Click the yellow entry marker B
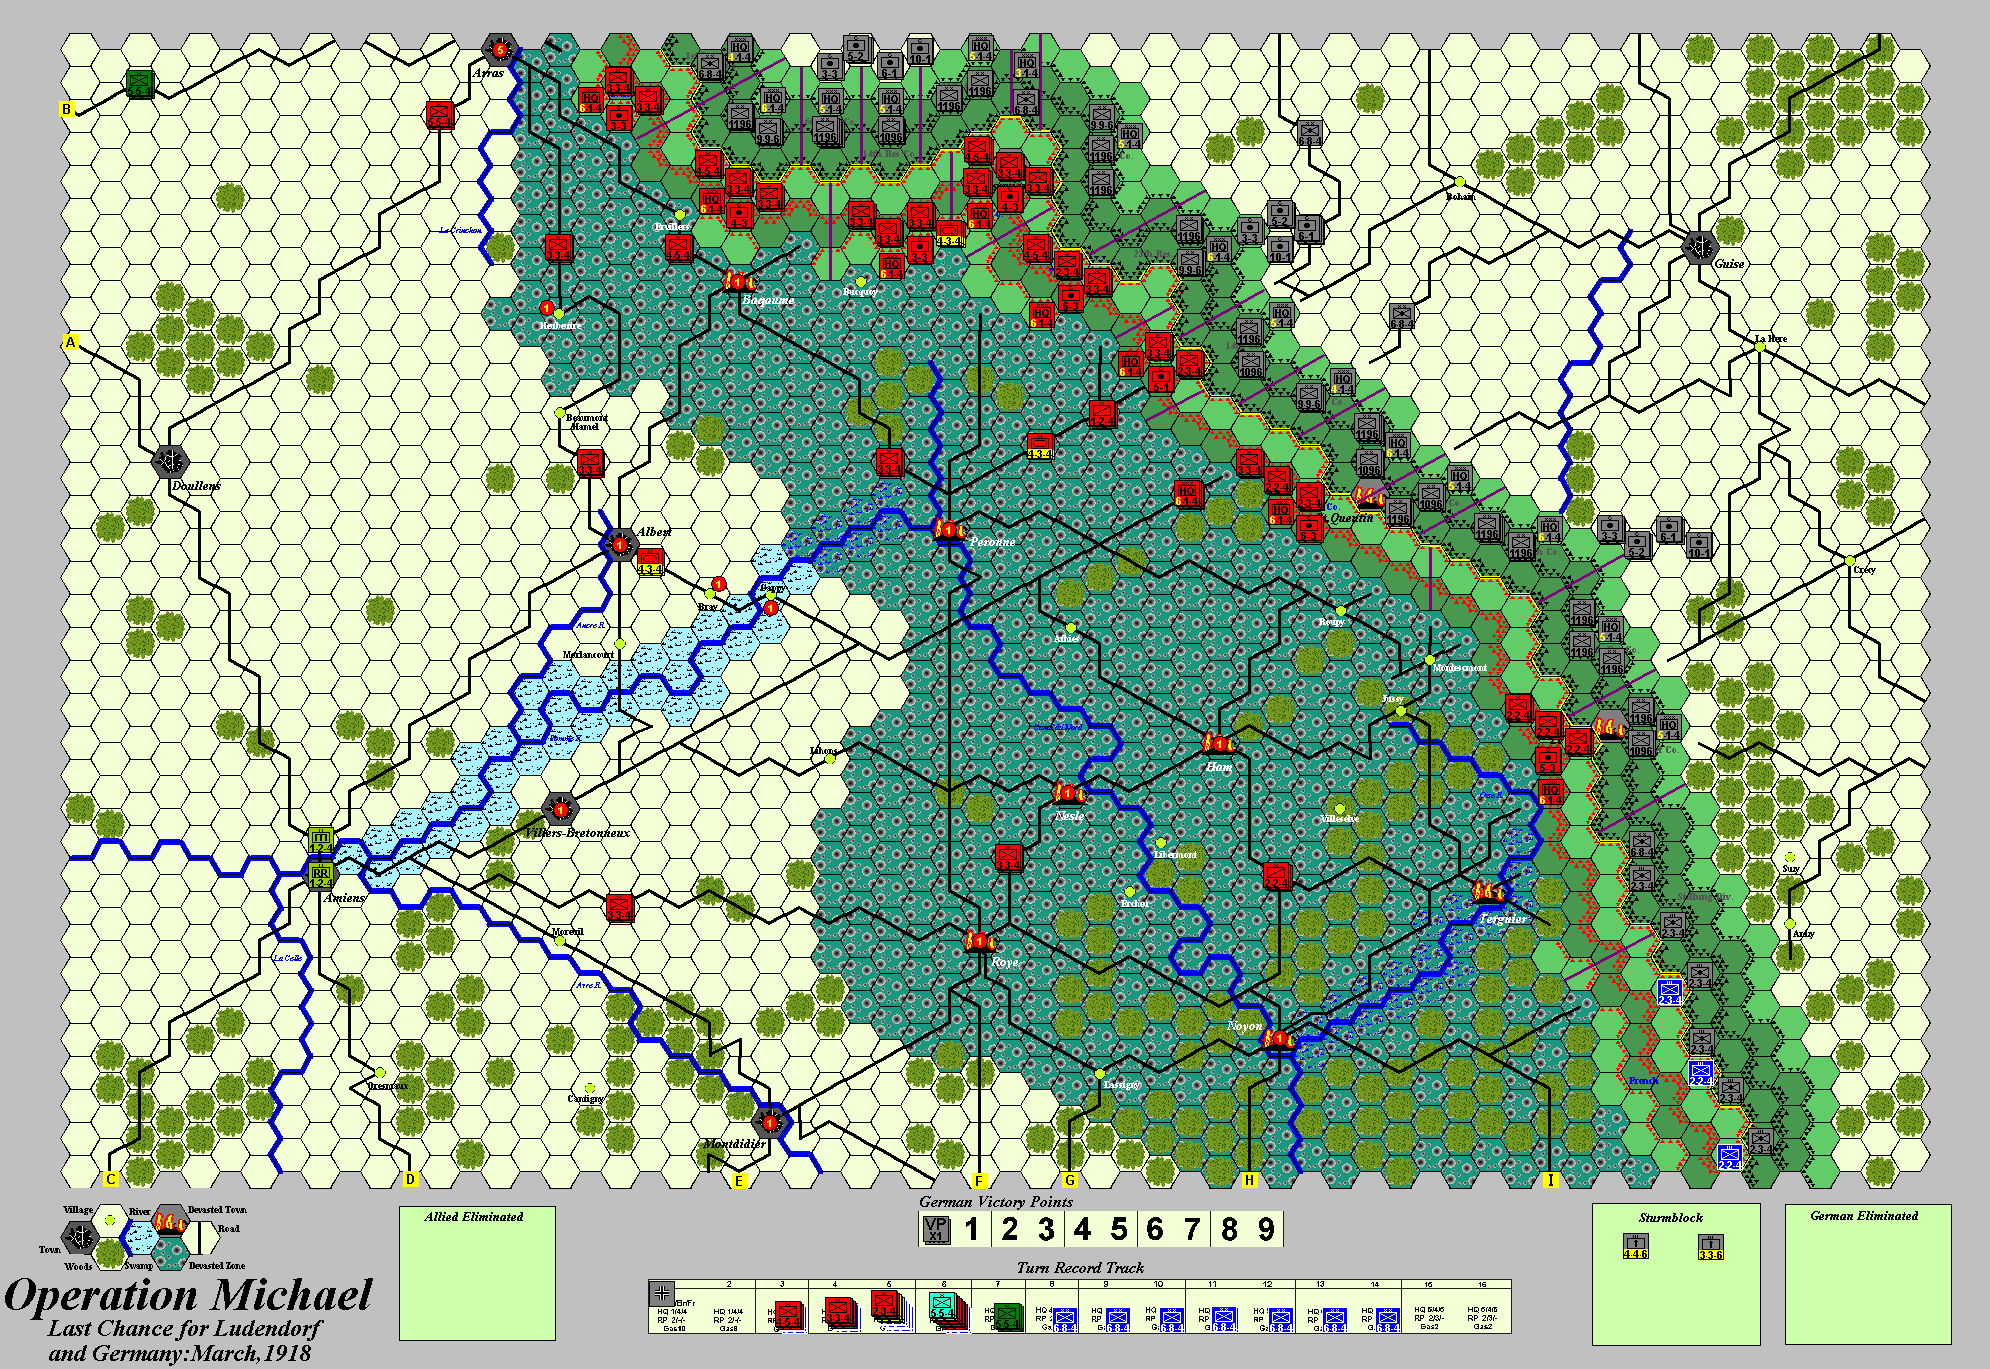 (68, 110)
